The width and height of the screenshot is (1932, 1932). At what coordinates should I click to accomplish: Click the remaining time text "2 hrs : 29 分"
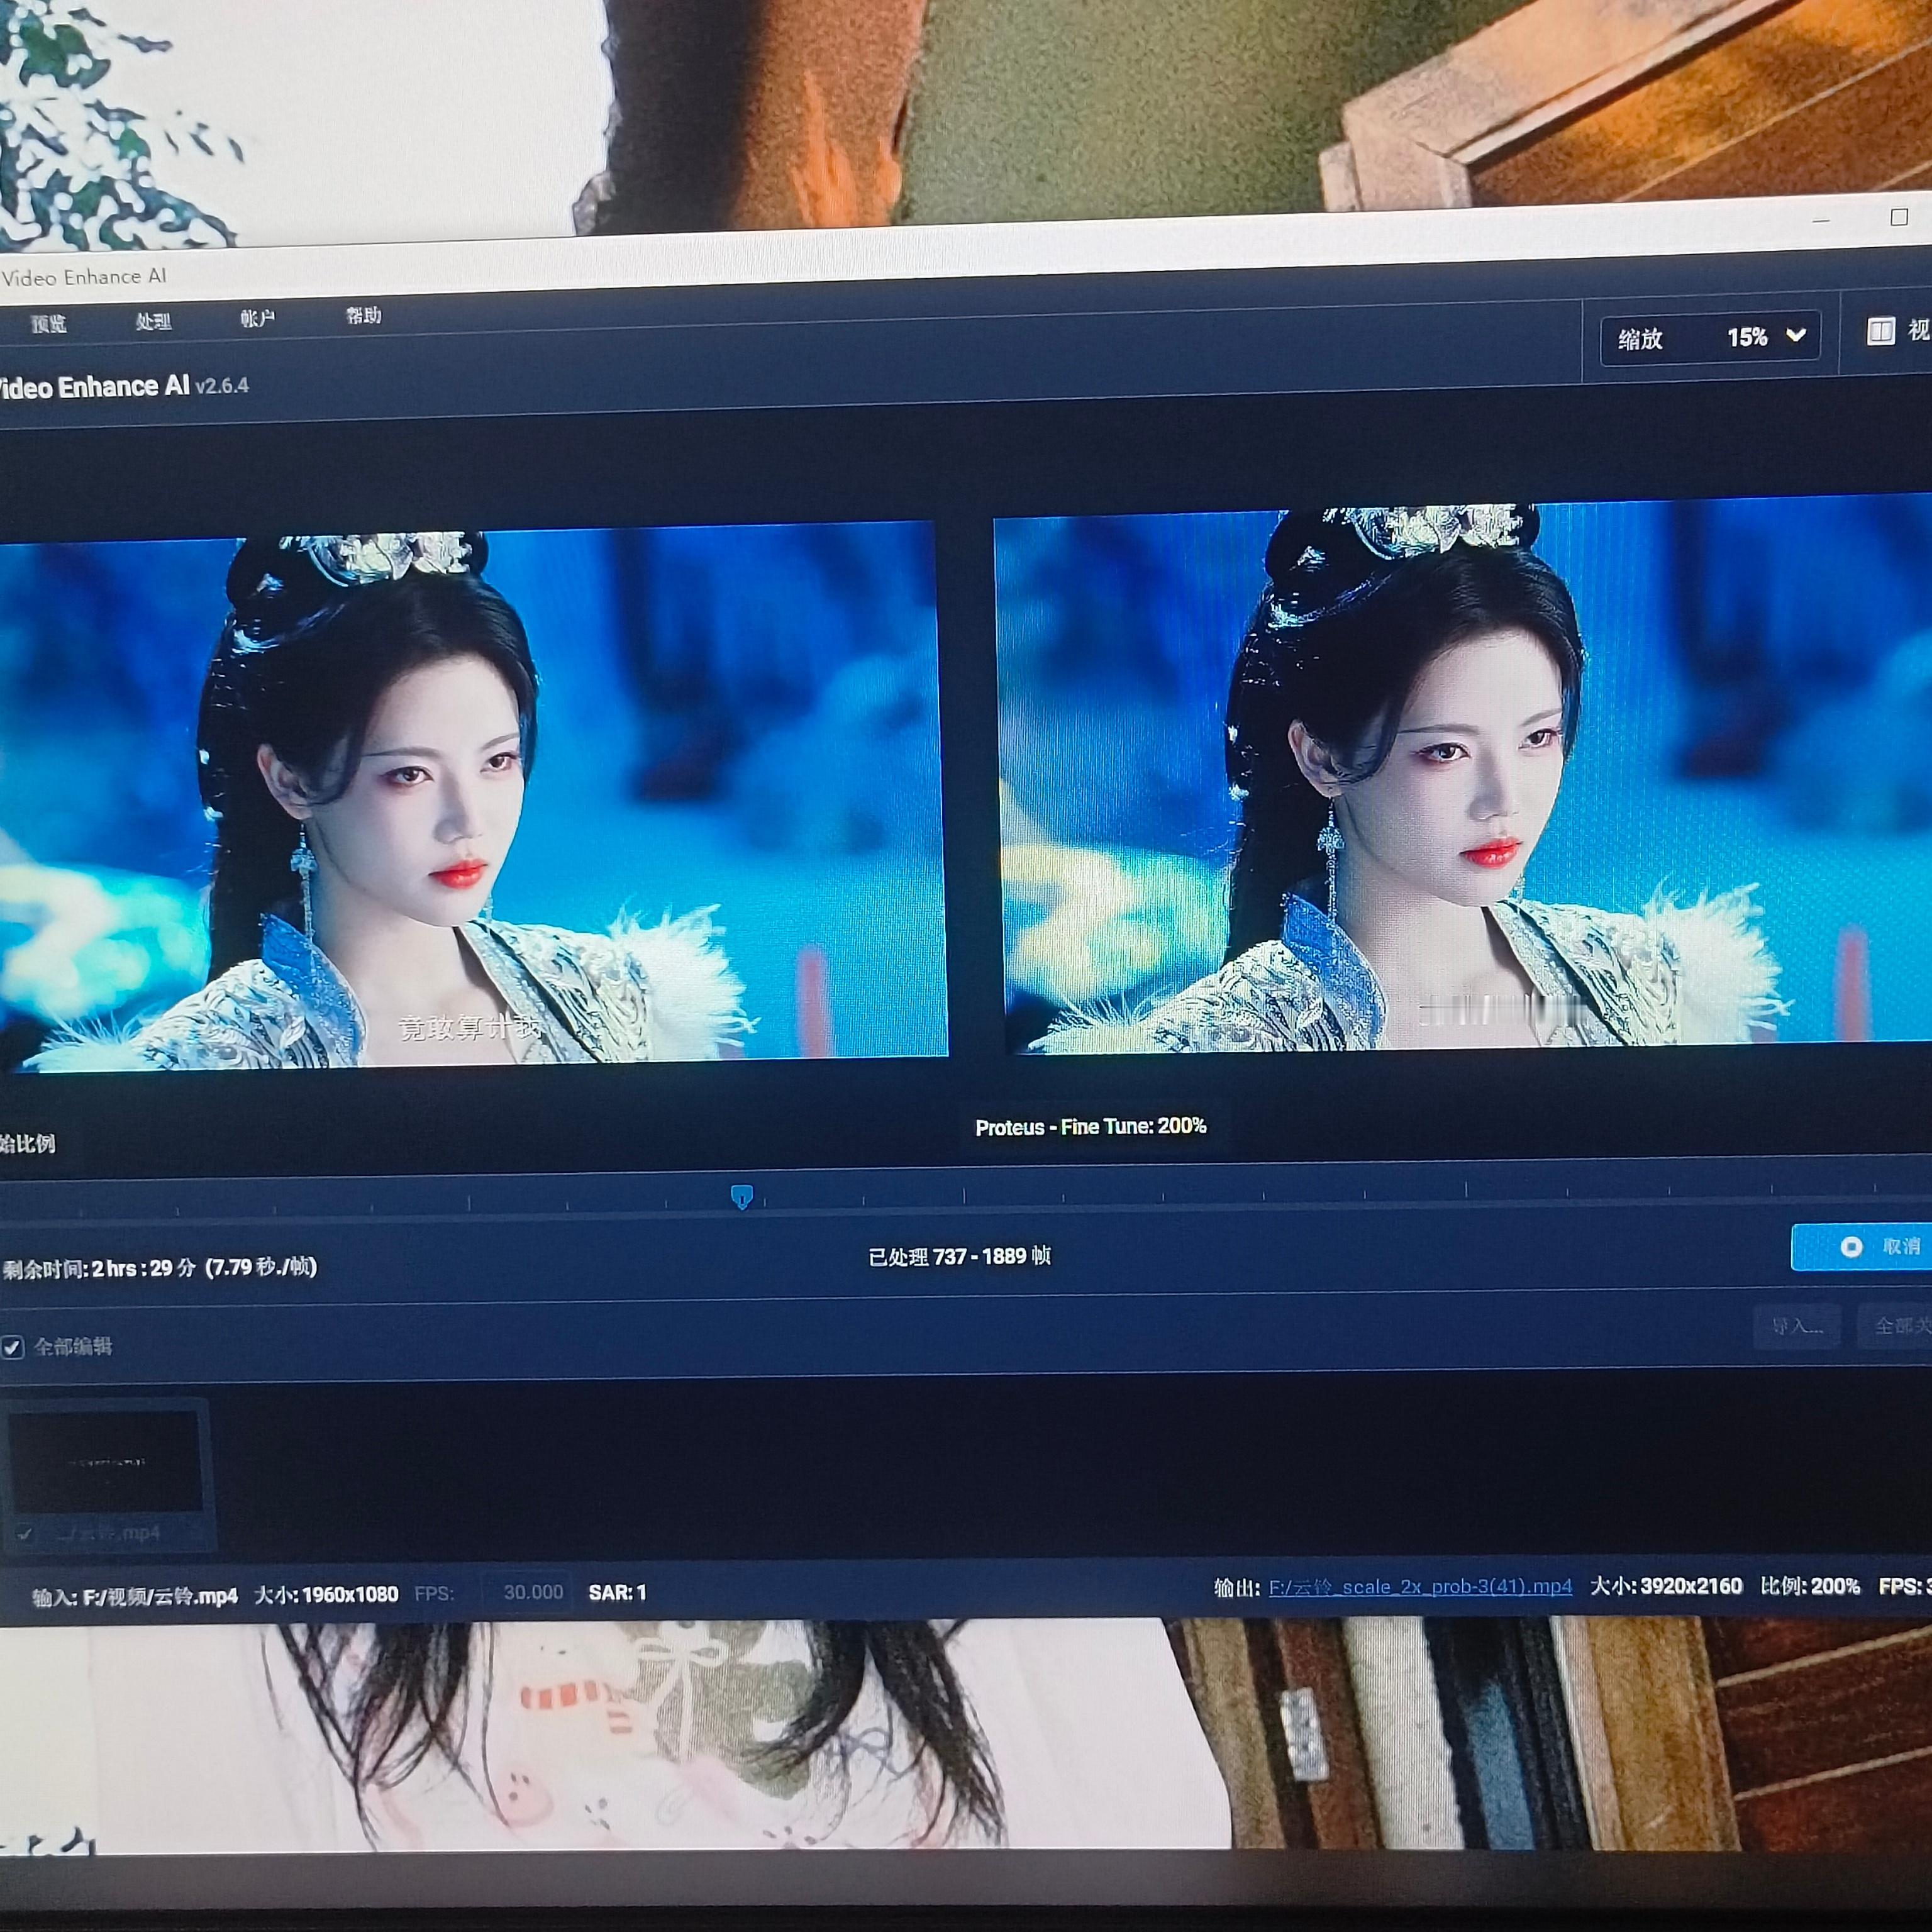point(144,1269)
